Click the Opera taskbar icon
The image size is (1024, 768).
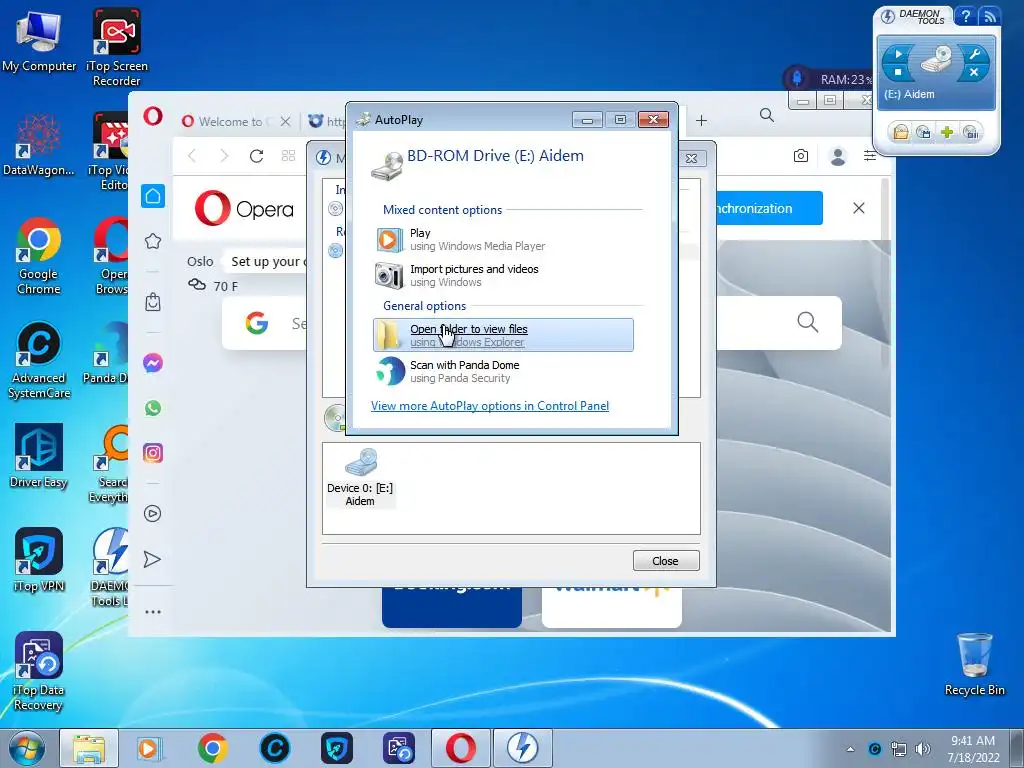[x=460, y=748]
